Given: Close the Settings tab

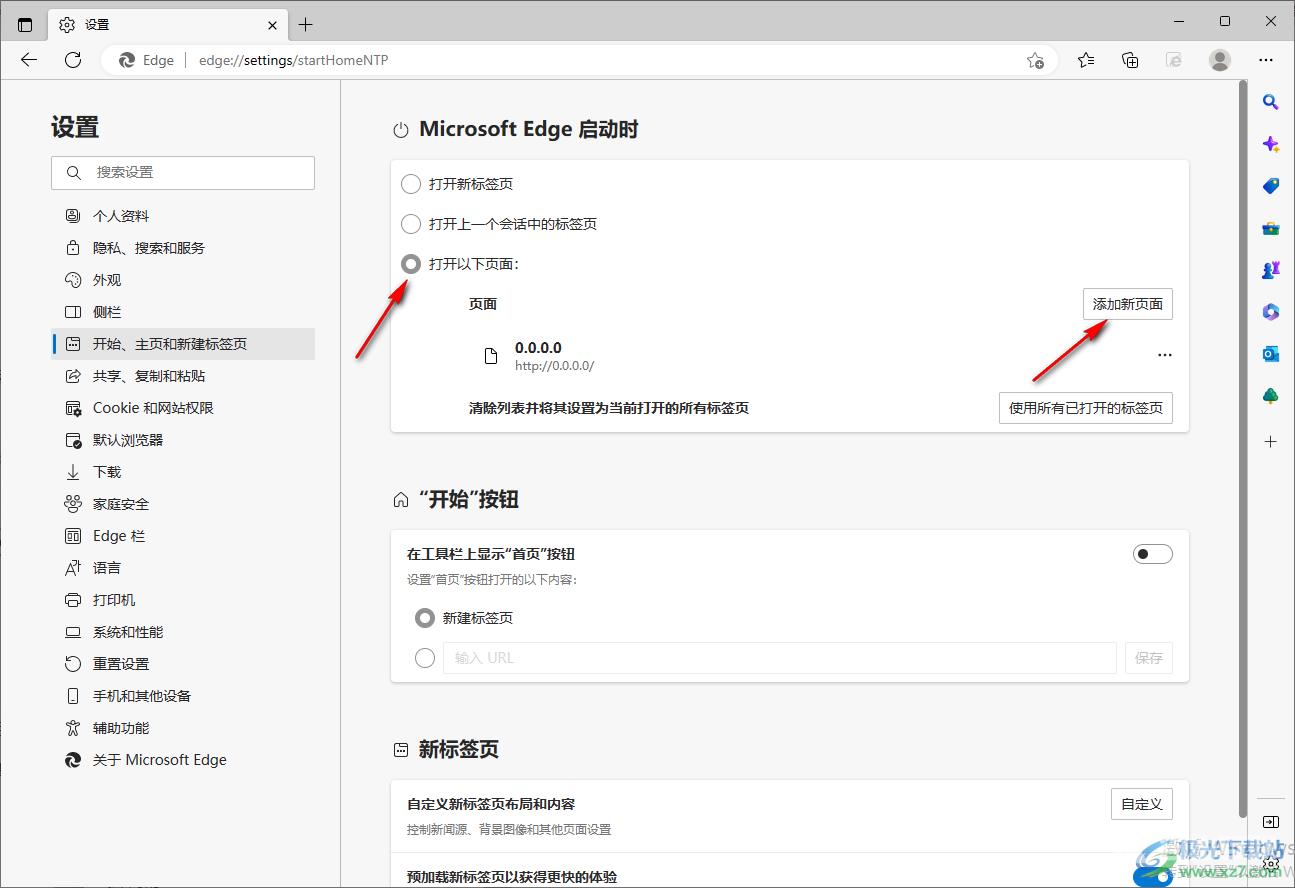Looking at the screenshot, I should pyautogui.click(x=273, y=24).
